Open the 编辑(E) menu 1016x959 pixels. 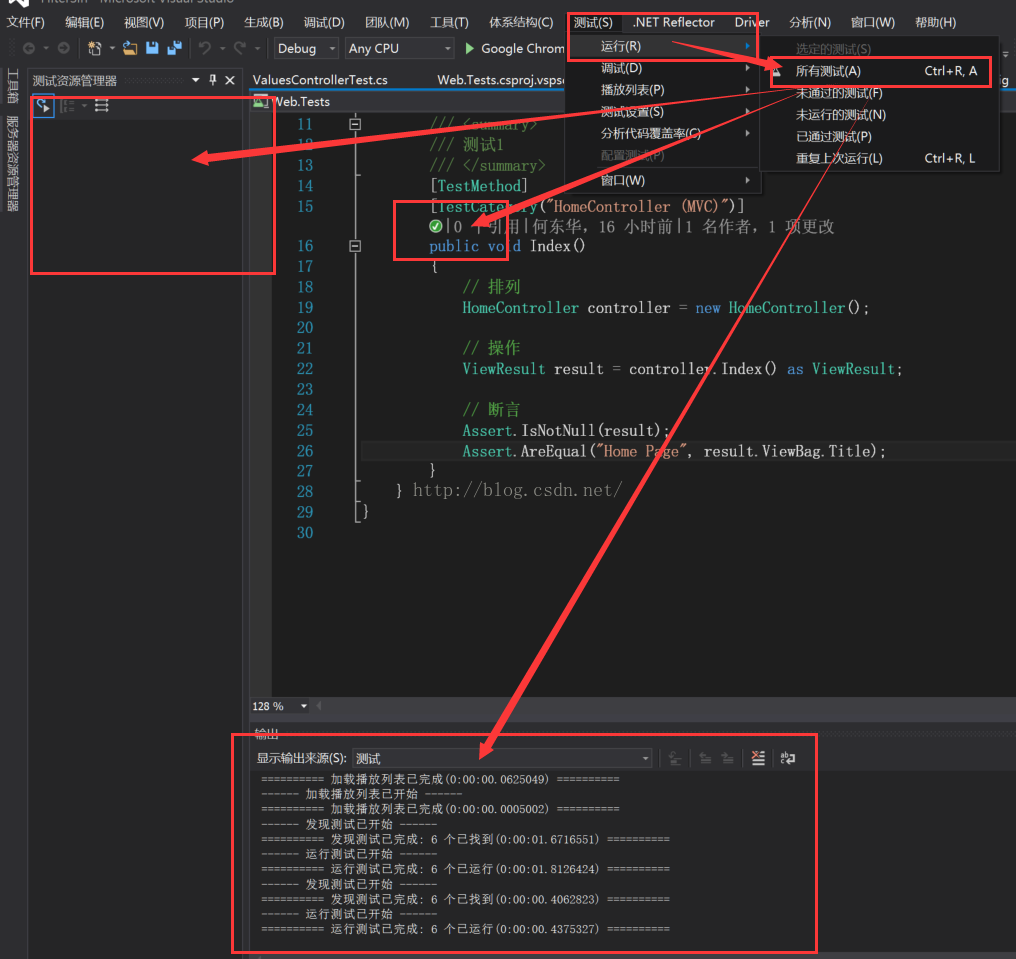coord(84,22)
